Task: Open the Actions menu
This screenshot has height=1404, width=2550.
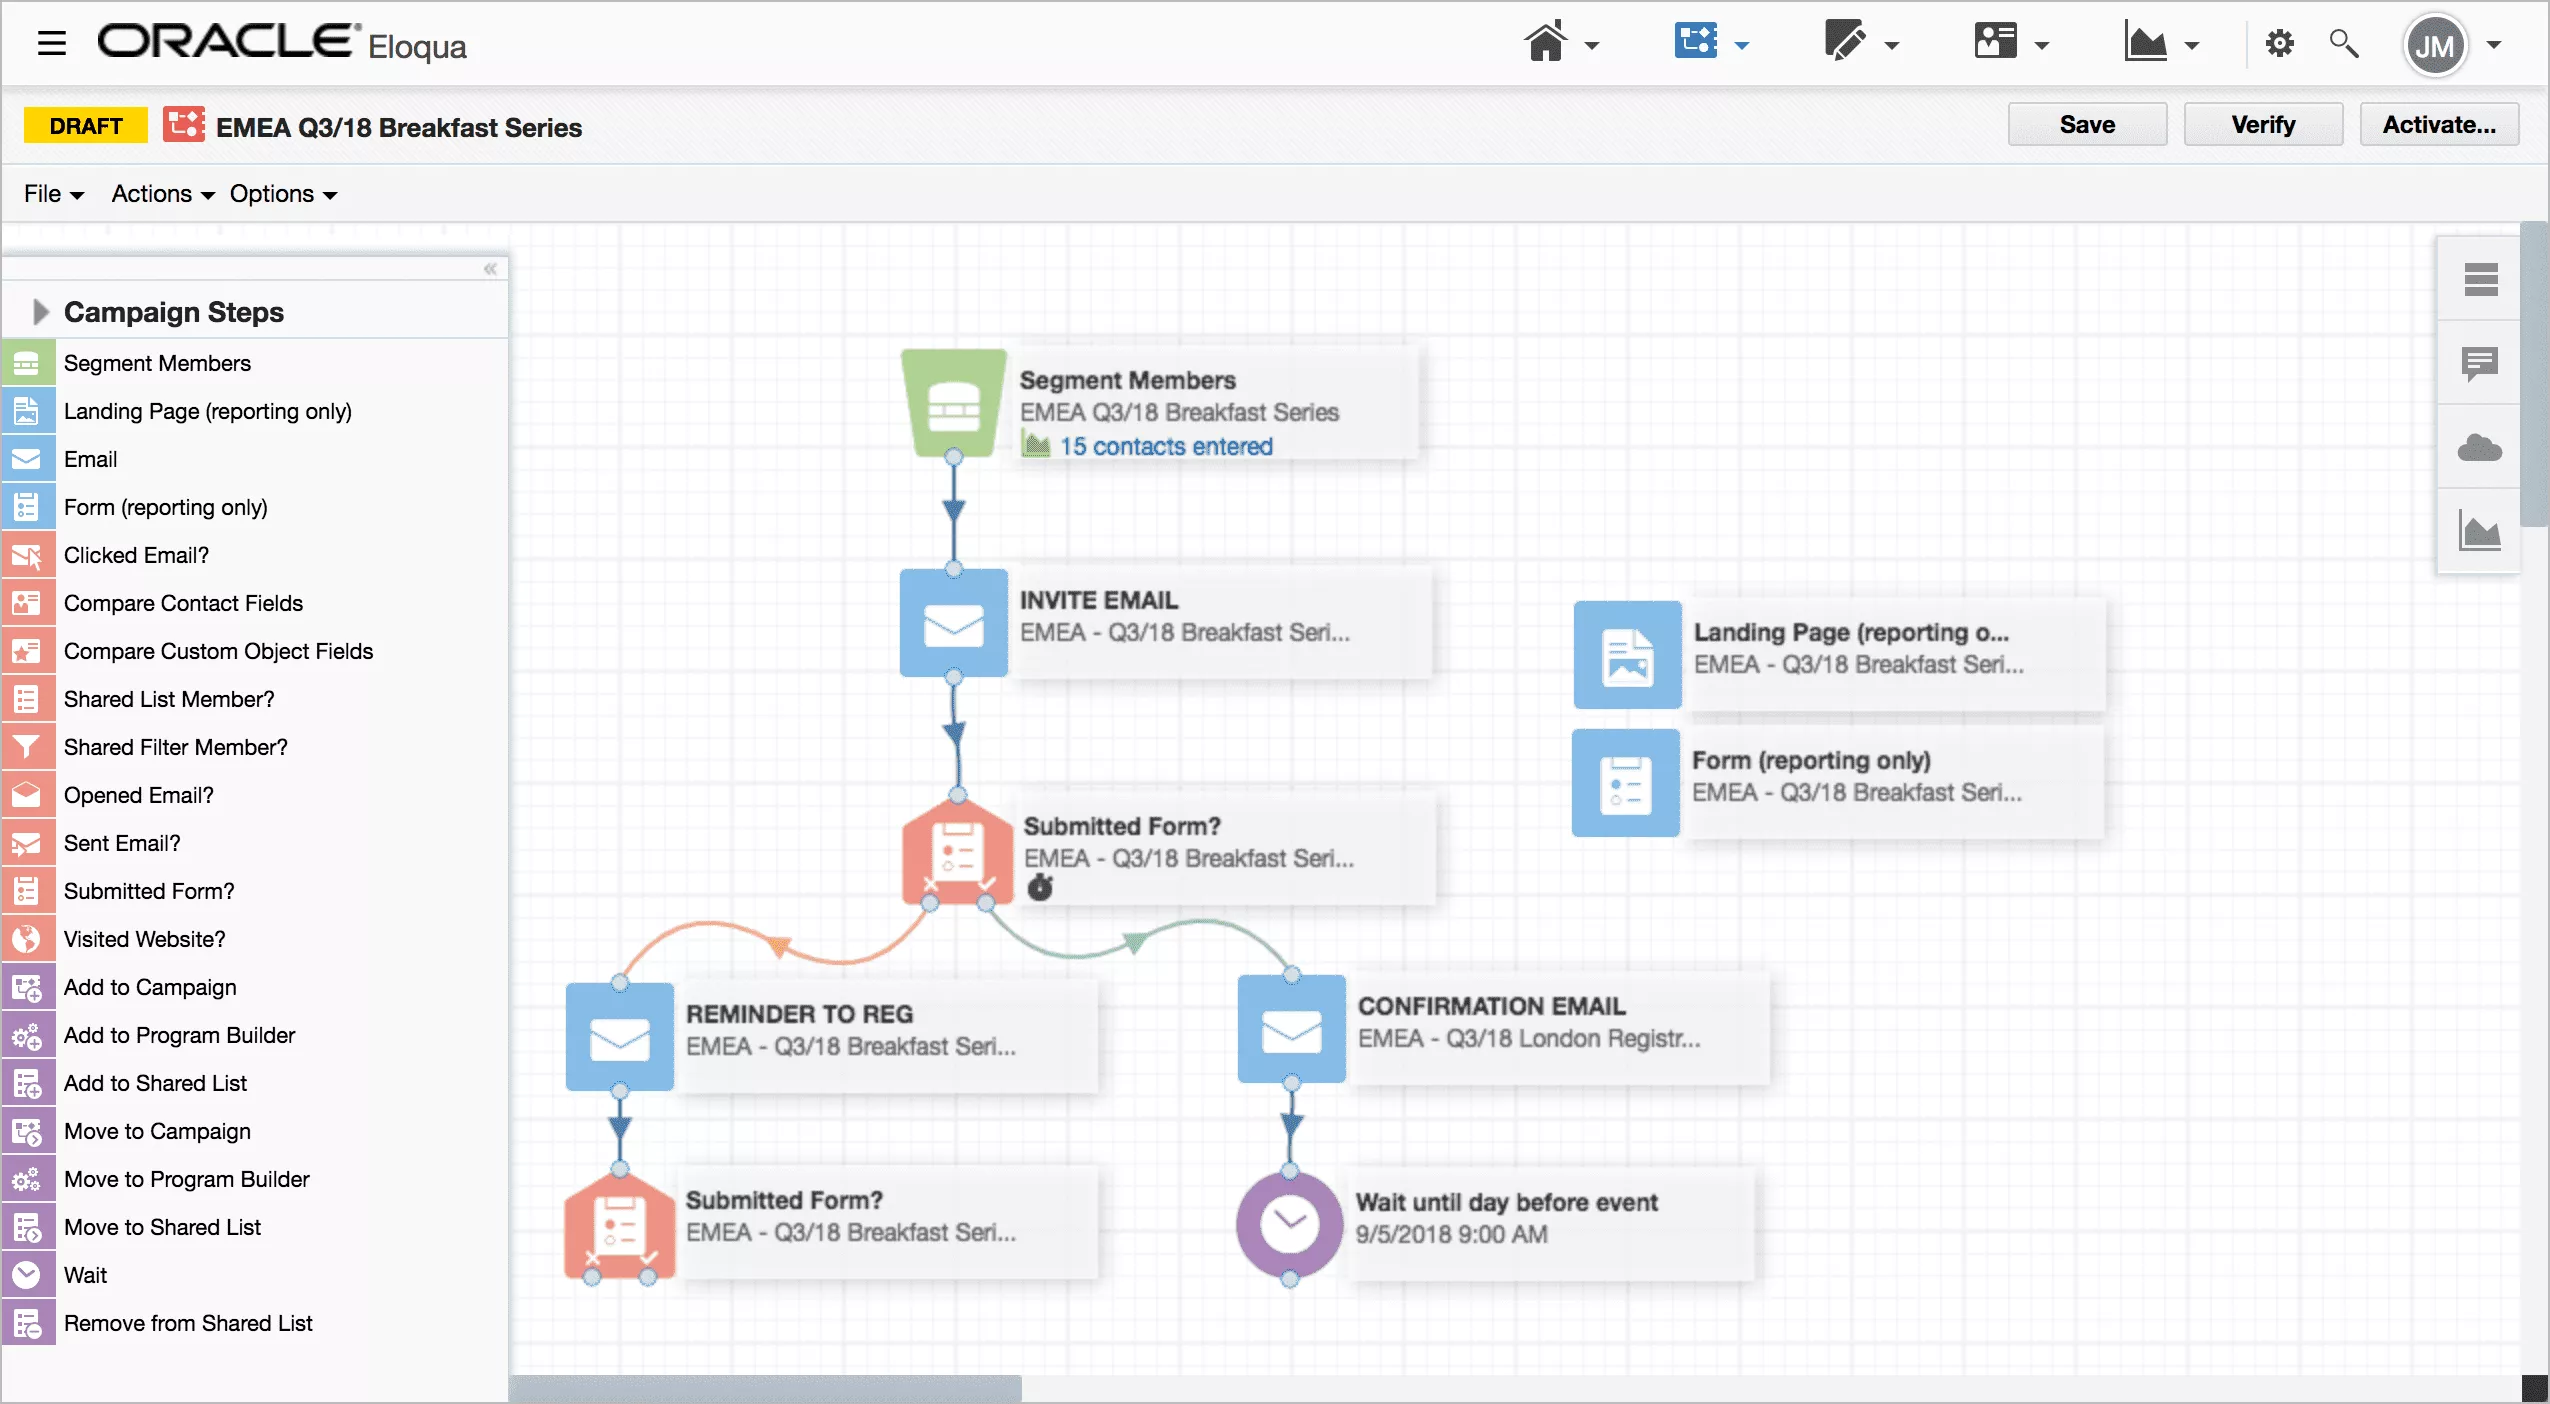Action: click(163, 194)
